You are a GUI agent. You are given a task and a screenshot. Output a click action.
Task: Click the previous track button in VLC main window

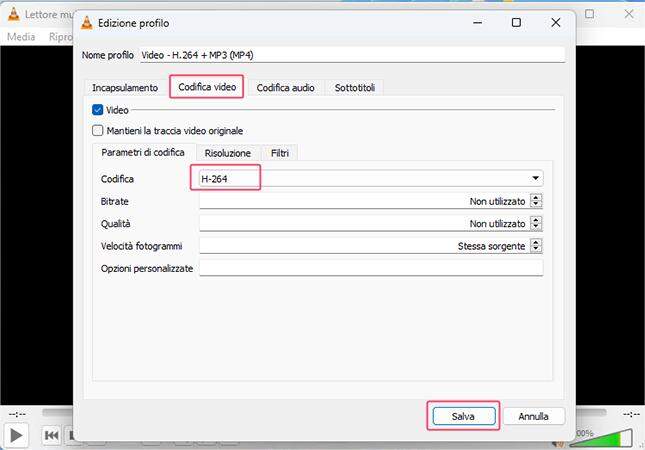pyautogui.click(x=51, y=435)
